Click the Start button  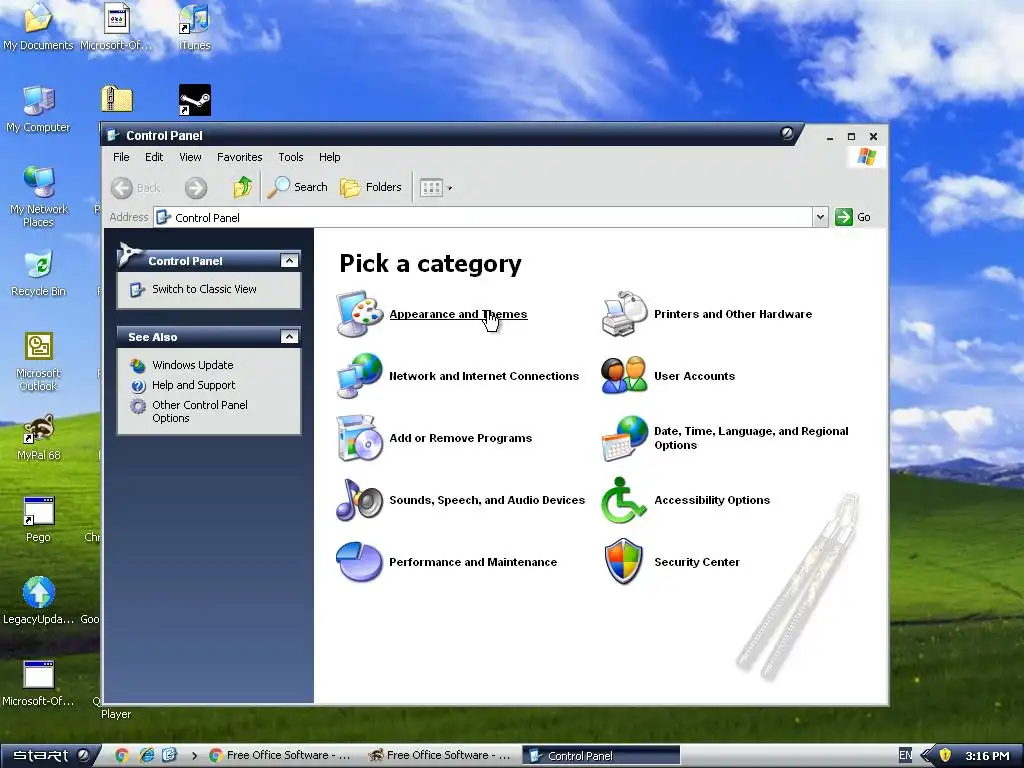pyautogui.click(x=49, y=756)
